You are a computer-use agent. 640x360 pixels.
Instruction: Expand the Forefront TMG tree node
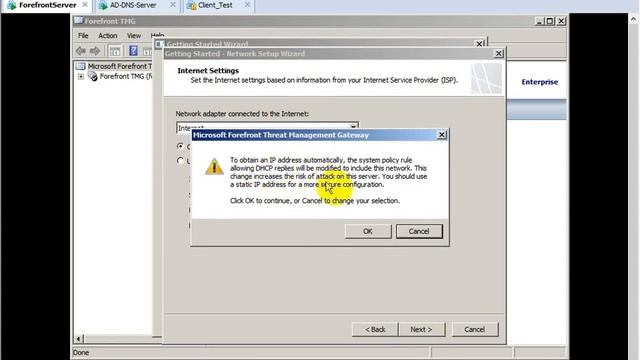point(81,76)
